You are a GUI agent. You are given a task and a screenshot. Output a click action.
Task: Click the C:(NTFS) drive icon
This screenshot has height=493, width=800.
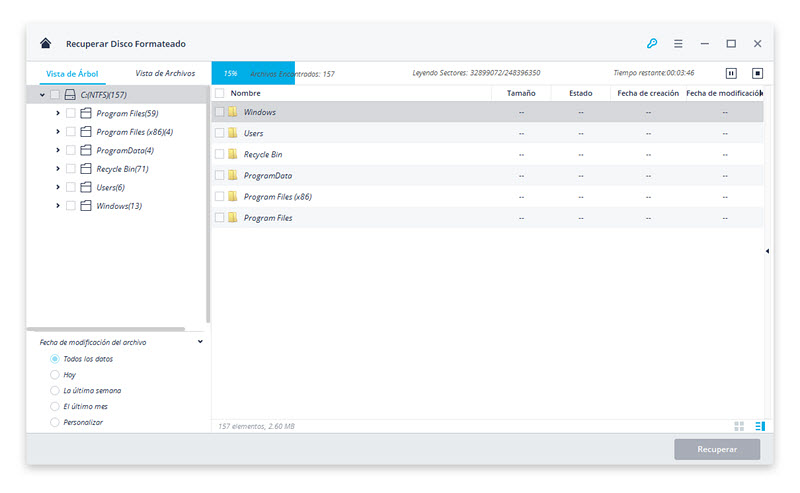[x=70, y=94]
